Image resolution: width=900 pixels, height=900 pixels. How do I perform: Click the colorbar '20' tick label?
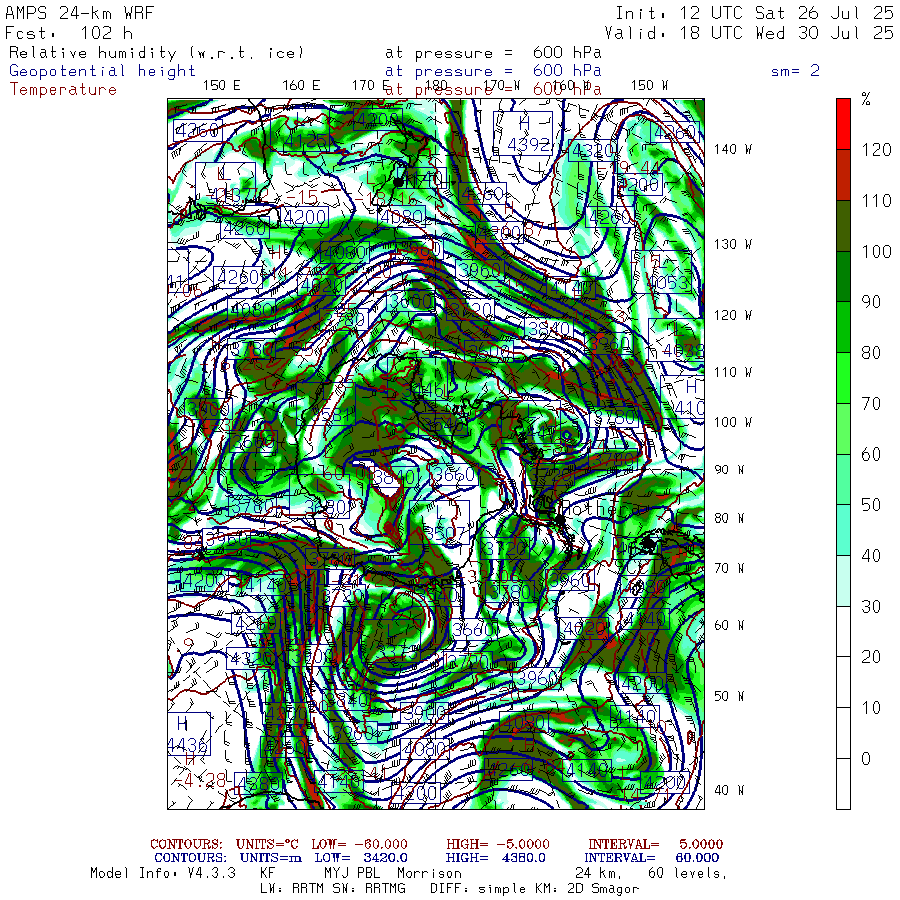871,657
